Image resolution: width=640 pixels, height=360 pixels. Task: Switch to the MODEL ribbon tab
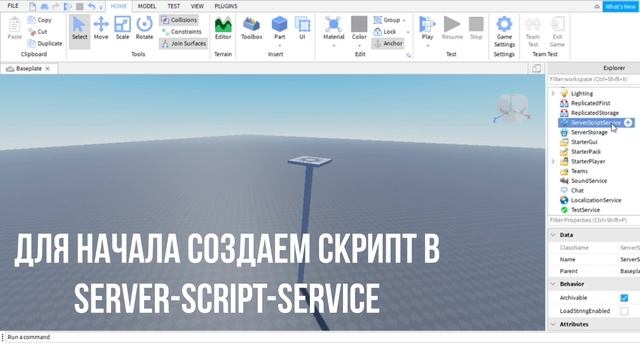tap(147, 6)
